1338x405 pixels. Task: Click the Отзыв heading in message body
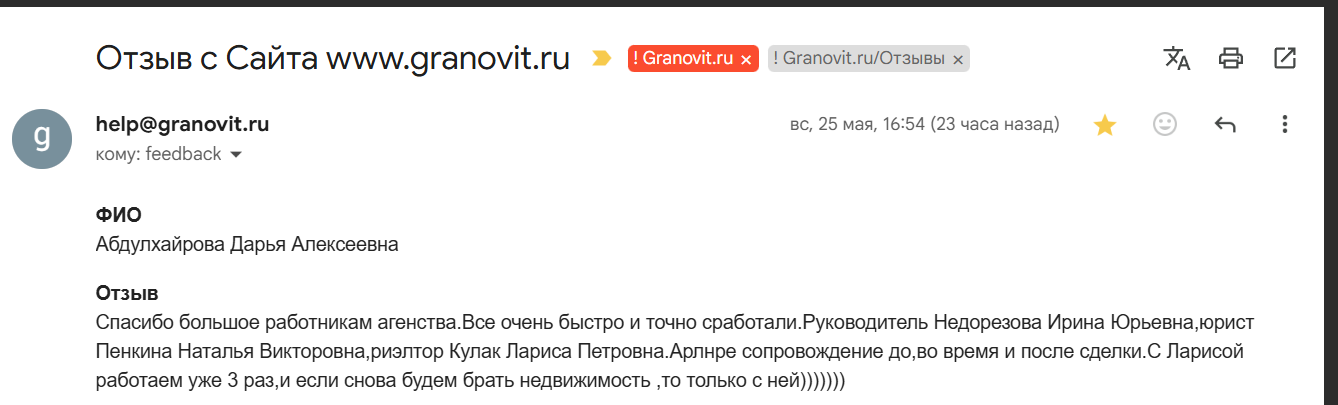click(127, 294)
